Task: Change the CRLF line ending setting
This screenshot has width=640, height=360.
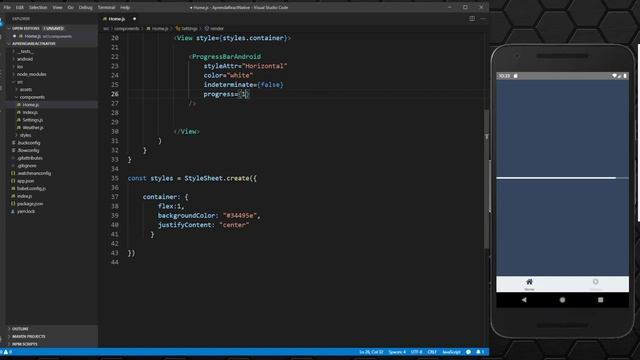Action: [432, 352]
